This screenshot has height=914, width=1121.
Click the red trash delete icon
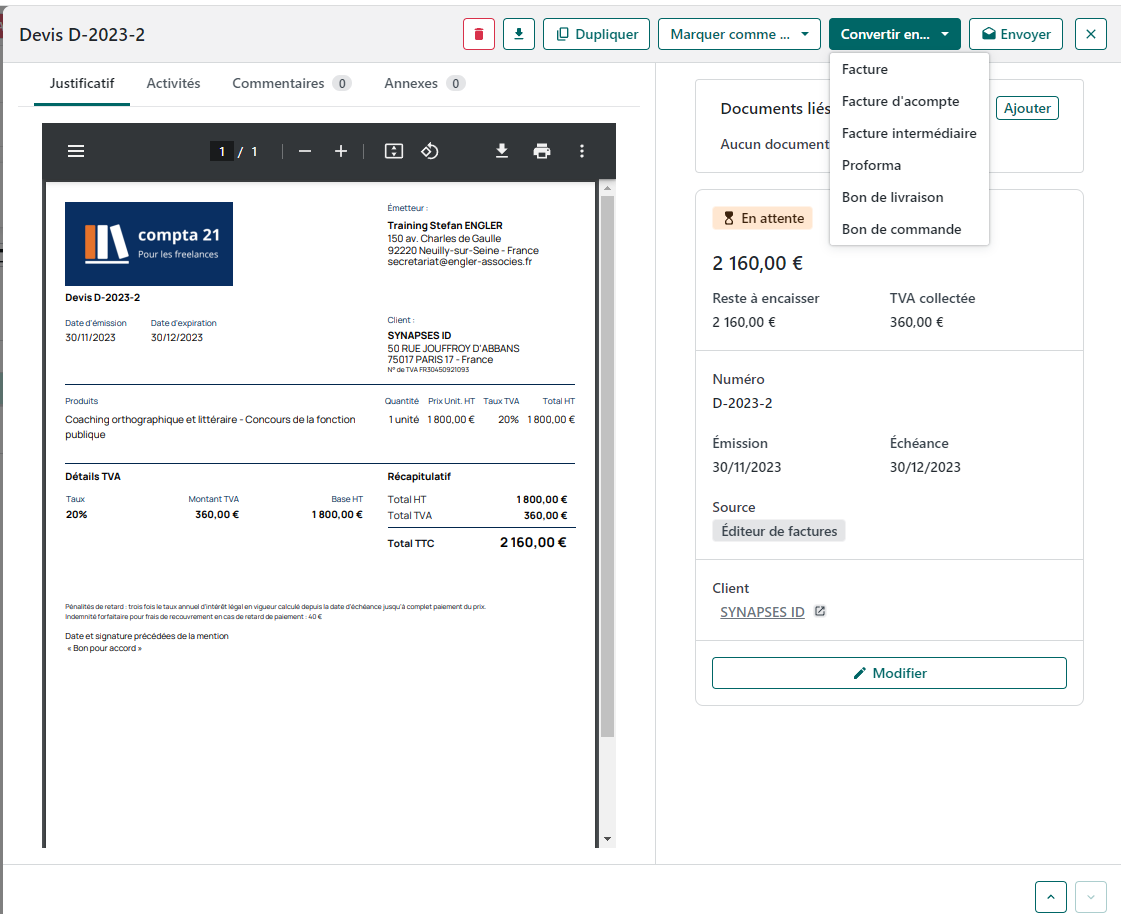(478, 34)
